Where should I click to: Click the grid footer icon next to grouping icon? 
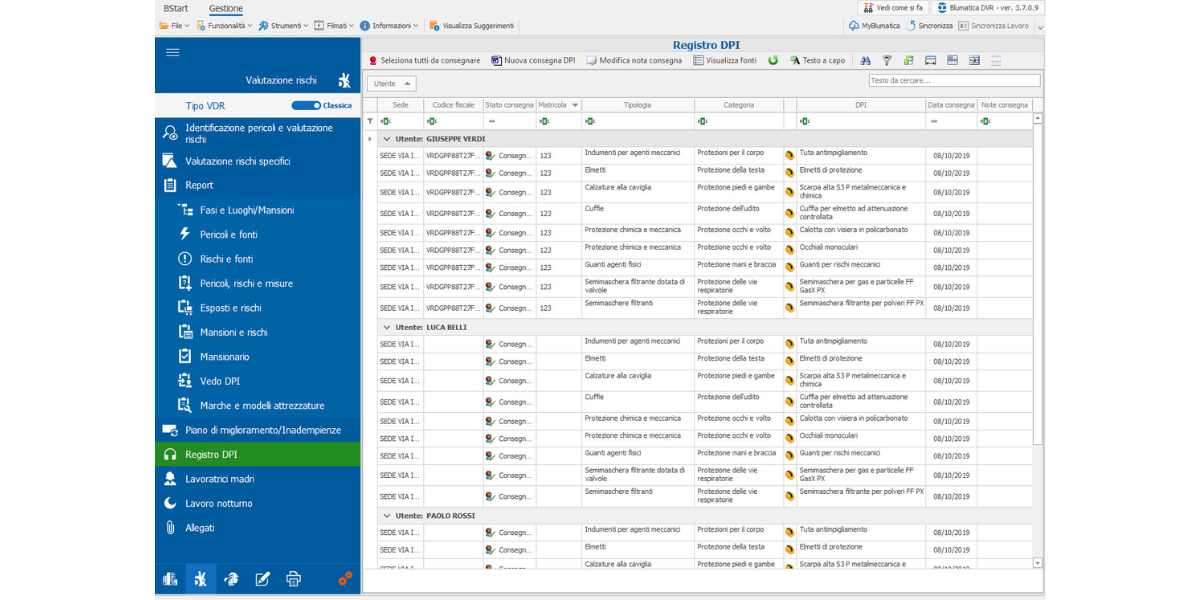pos(930,61)
